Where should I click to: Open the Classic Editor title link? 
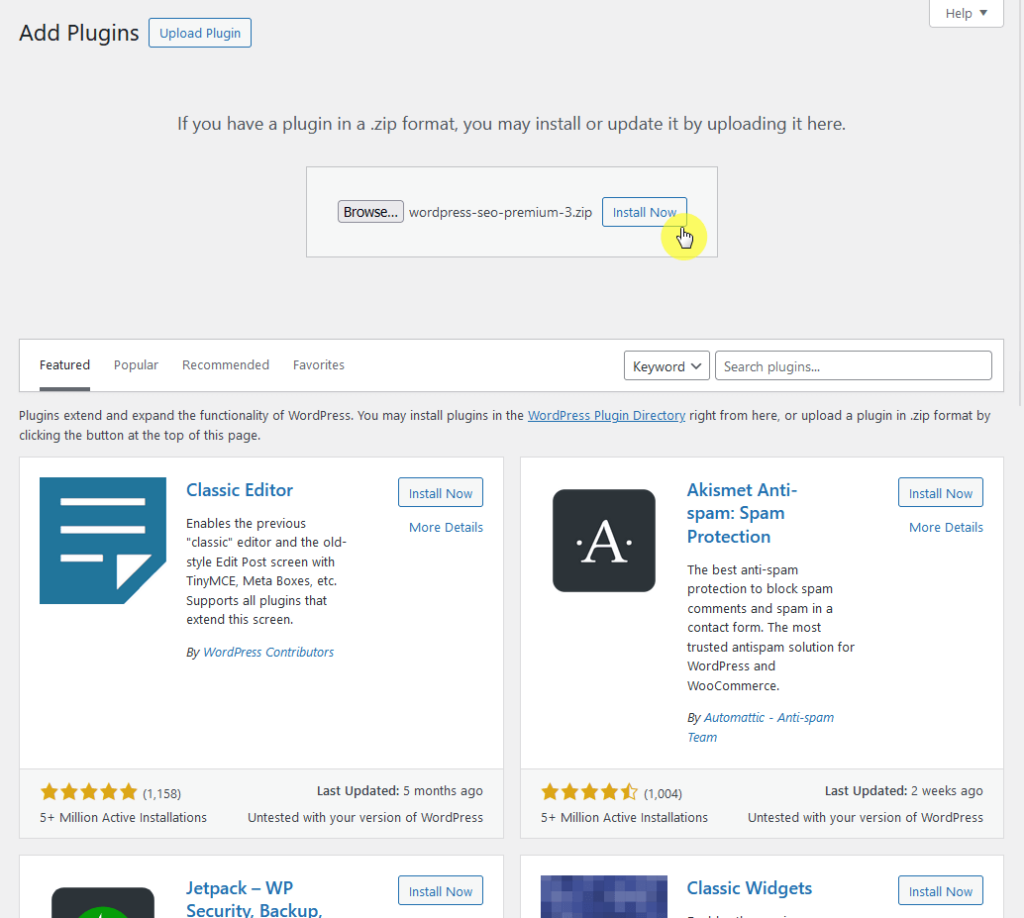[239, 490]
